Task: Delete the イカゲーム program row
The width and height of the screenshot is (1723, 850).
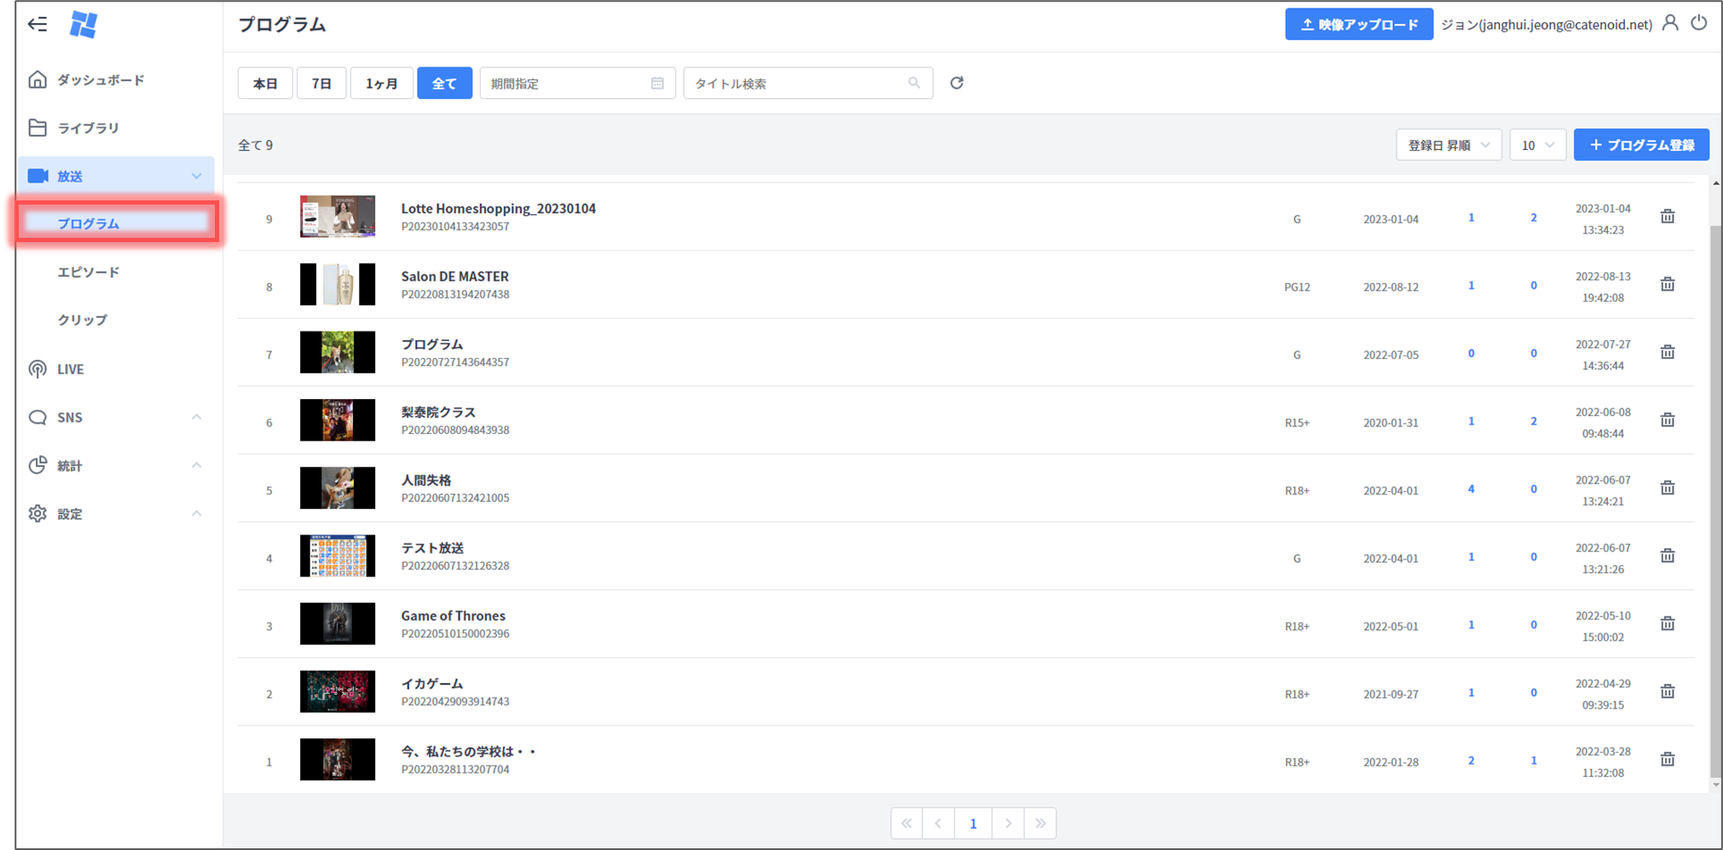Action: 1667,692
